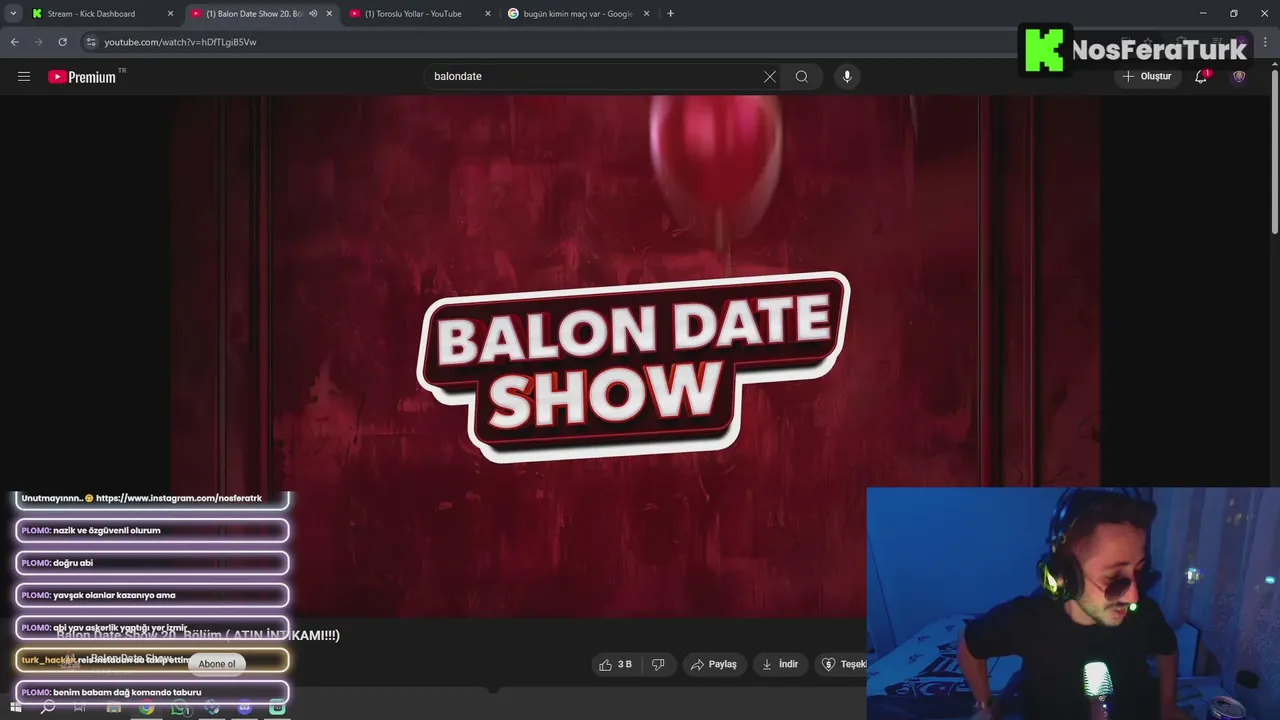
Task: Open the account avatar menu
Action: click(x=1239, y=76)
